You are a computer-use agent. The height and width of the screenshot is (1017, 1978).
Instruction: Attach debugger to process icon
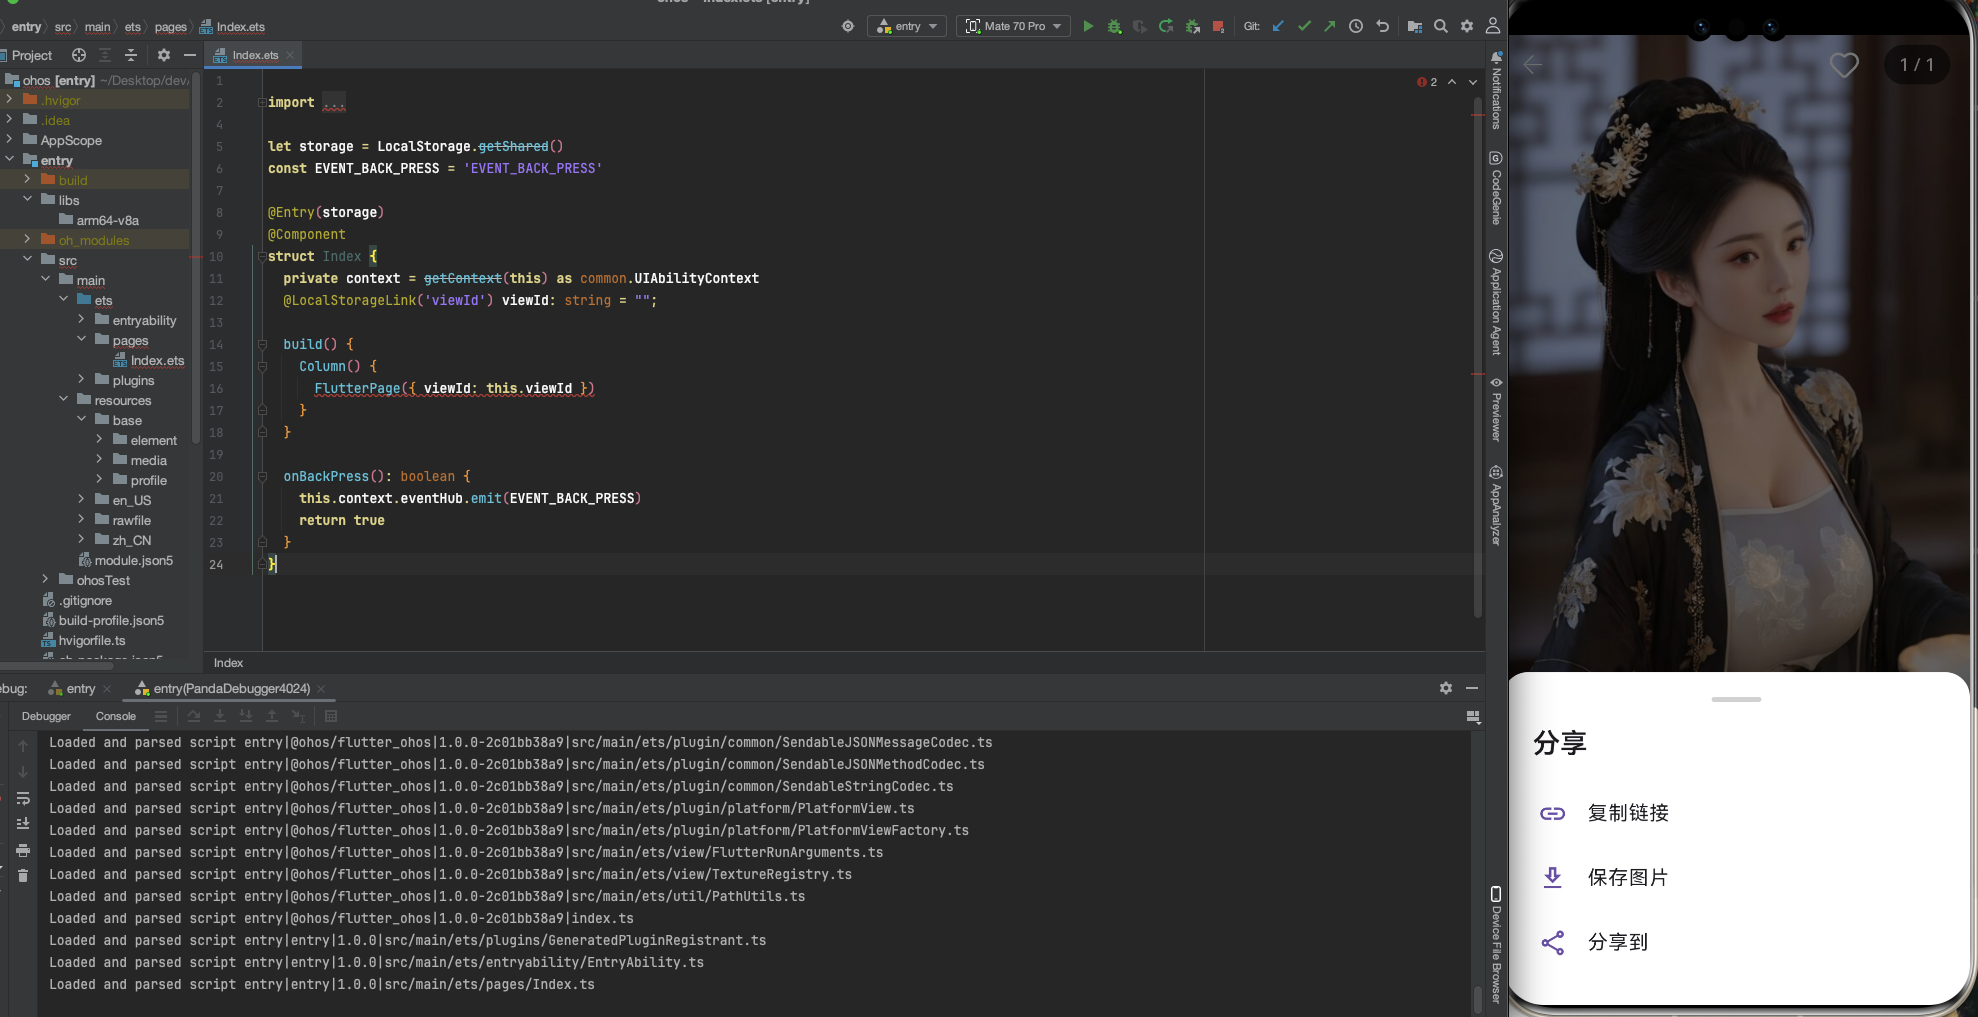[x=1192, y=26]
